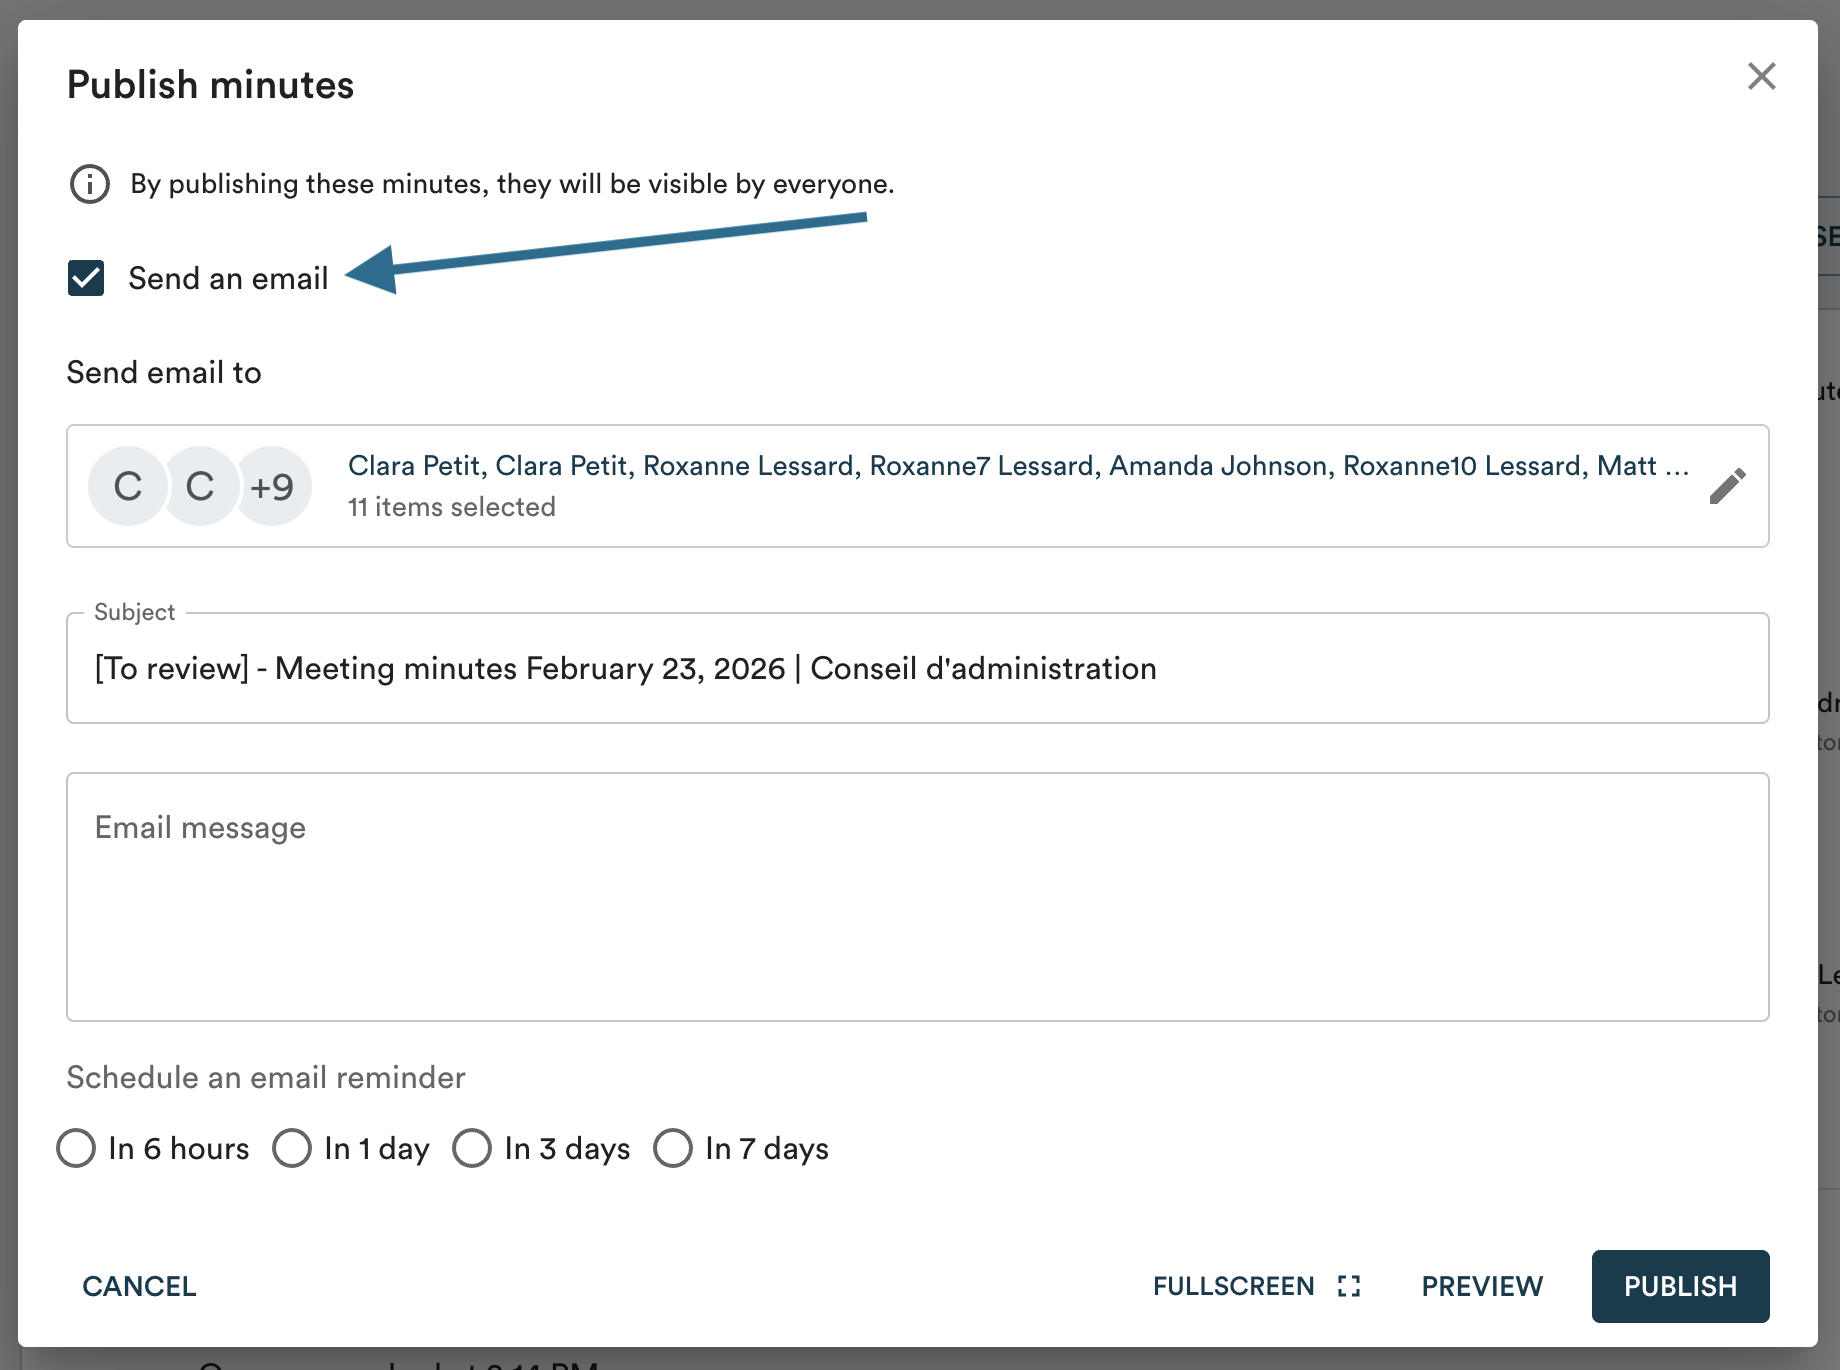Image resolution: width=1840 pixels, height=1370 pixels.
Task: Close the Publish minutes dialog
Action: (x=1761, y=76)
